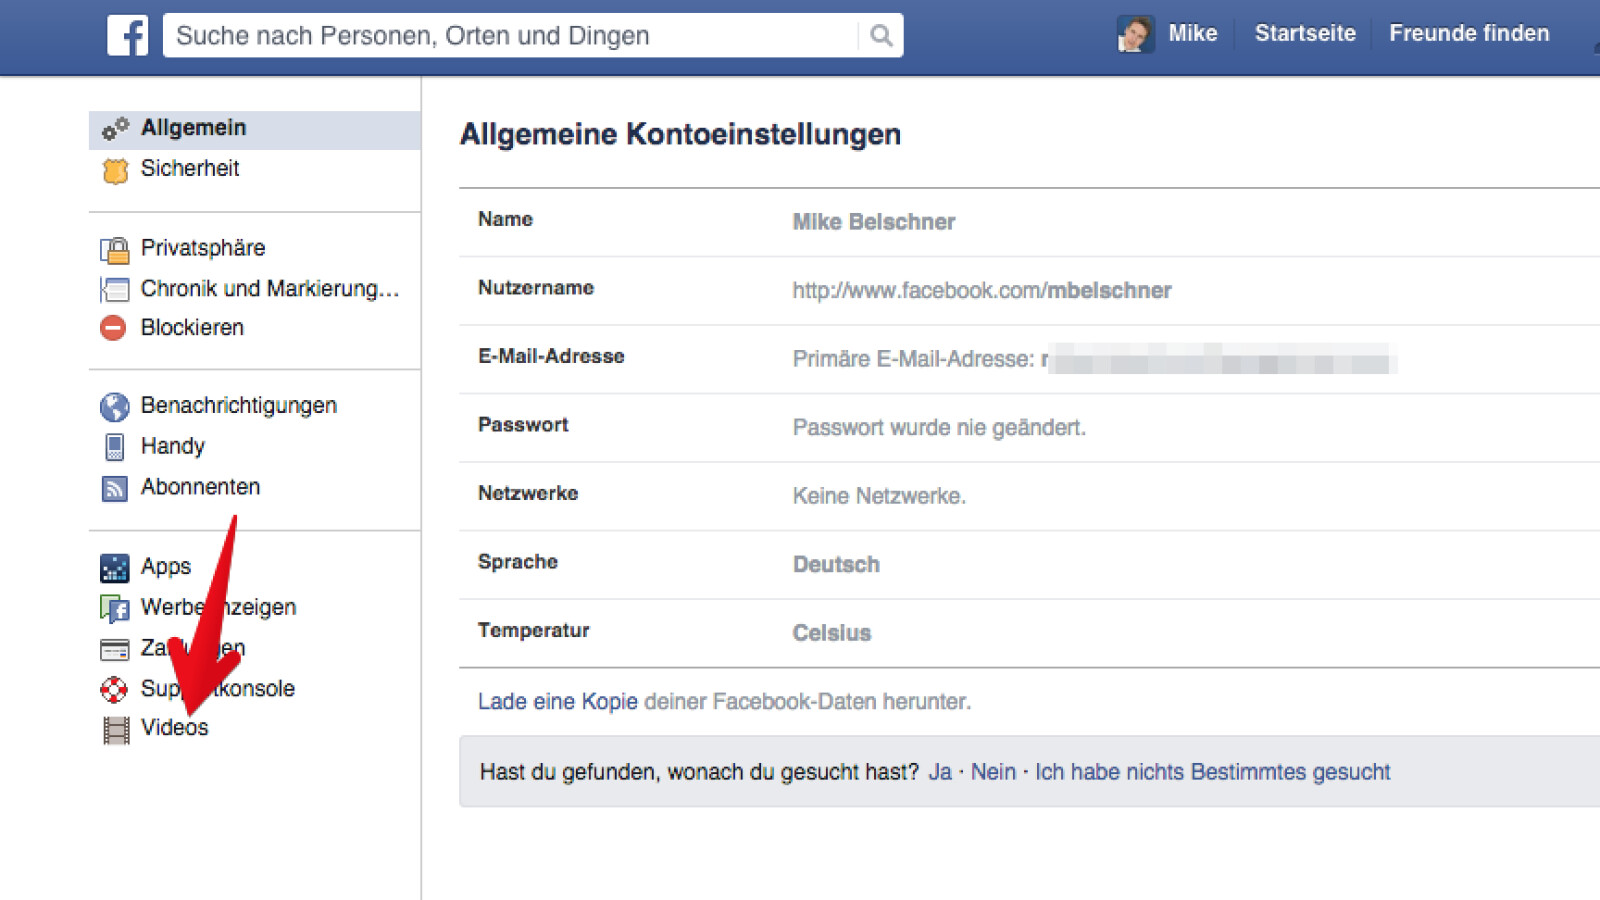The width and height of the screenshot is (1600, 900).
Task: Click the Facebook logo in the header
Action: 127,33
